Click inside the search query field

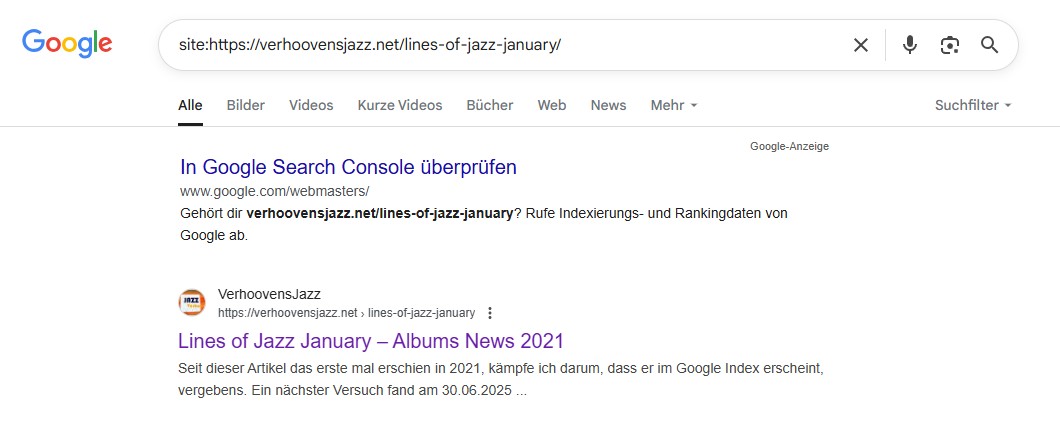click(x=500, y=45)
